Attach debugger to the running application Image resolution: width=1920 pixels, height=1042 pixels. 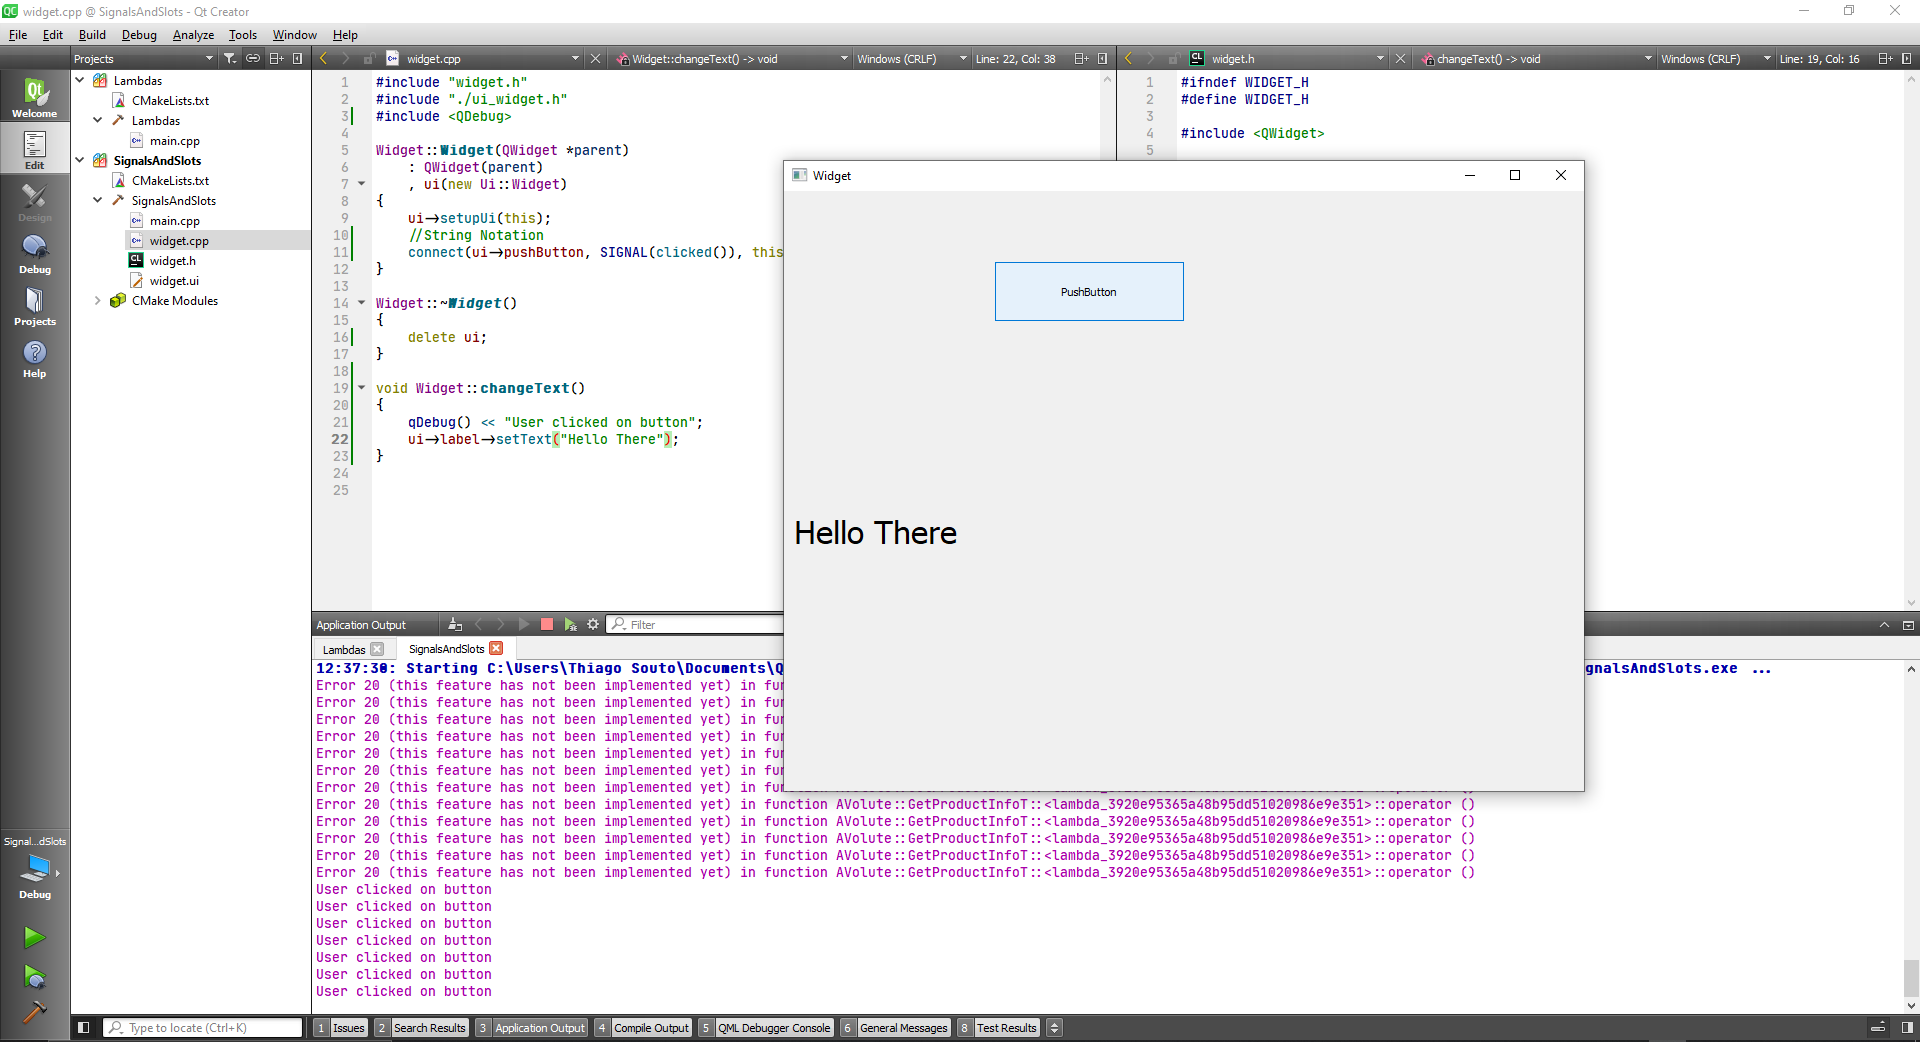coord(570,624)
